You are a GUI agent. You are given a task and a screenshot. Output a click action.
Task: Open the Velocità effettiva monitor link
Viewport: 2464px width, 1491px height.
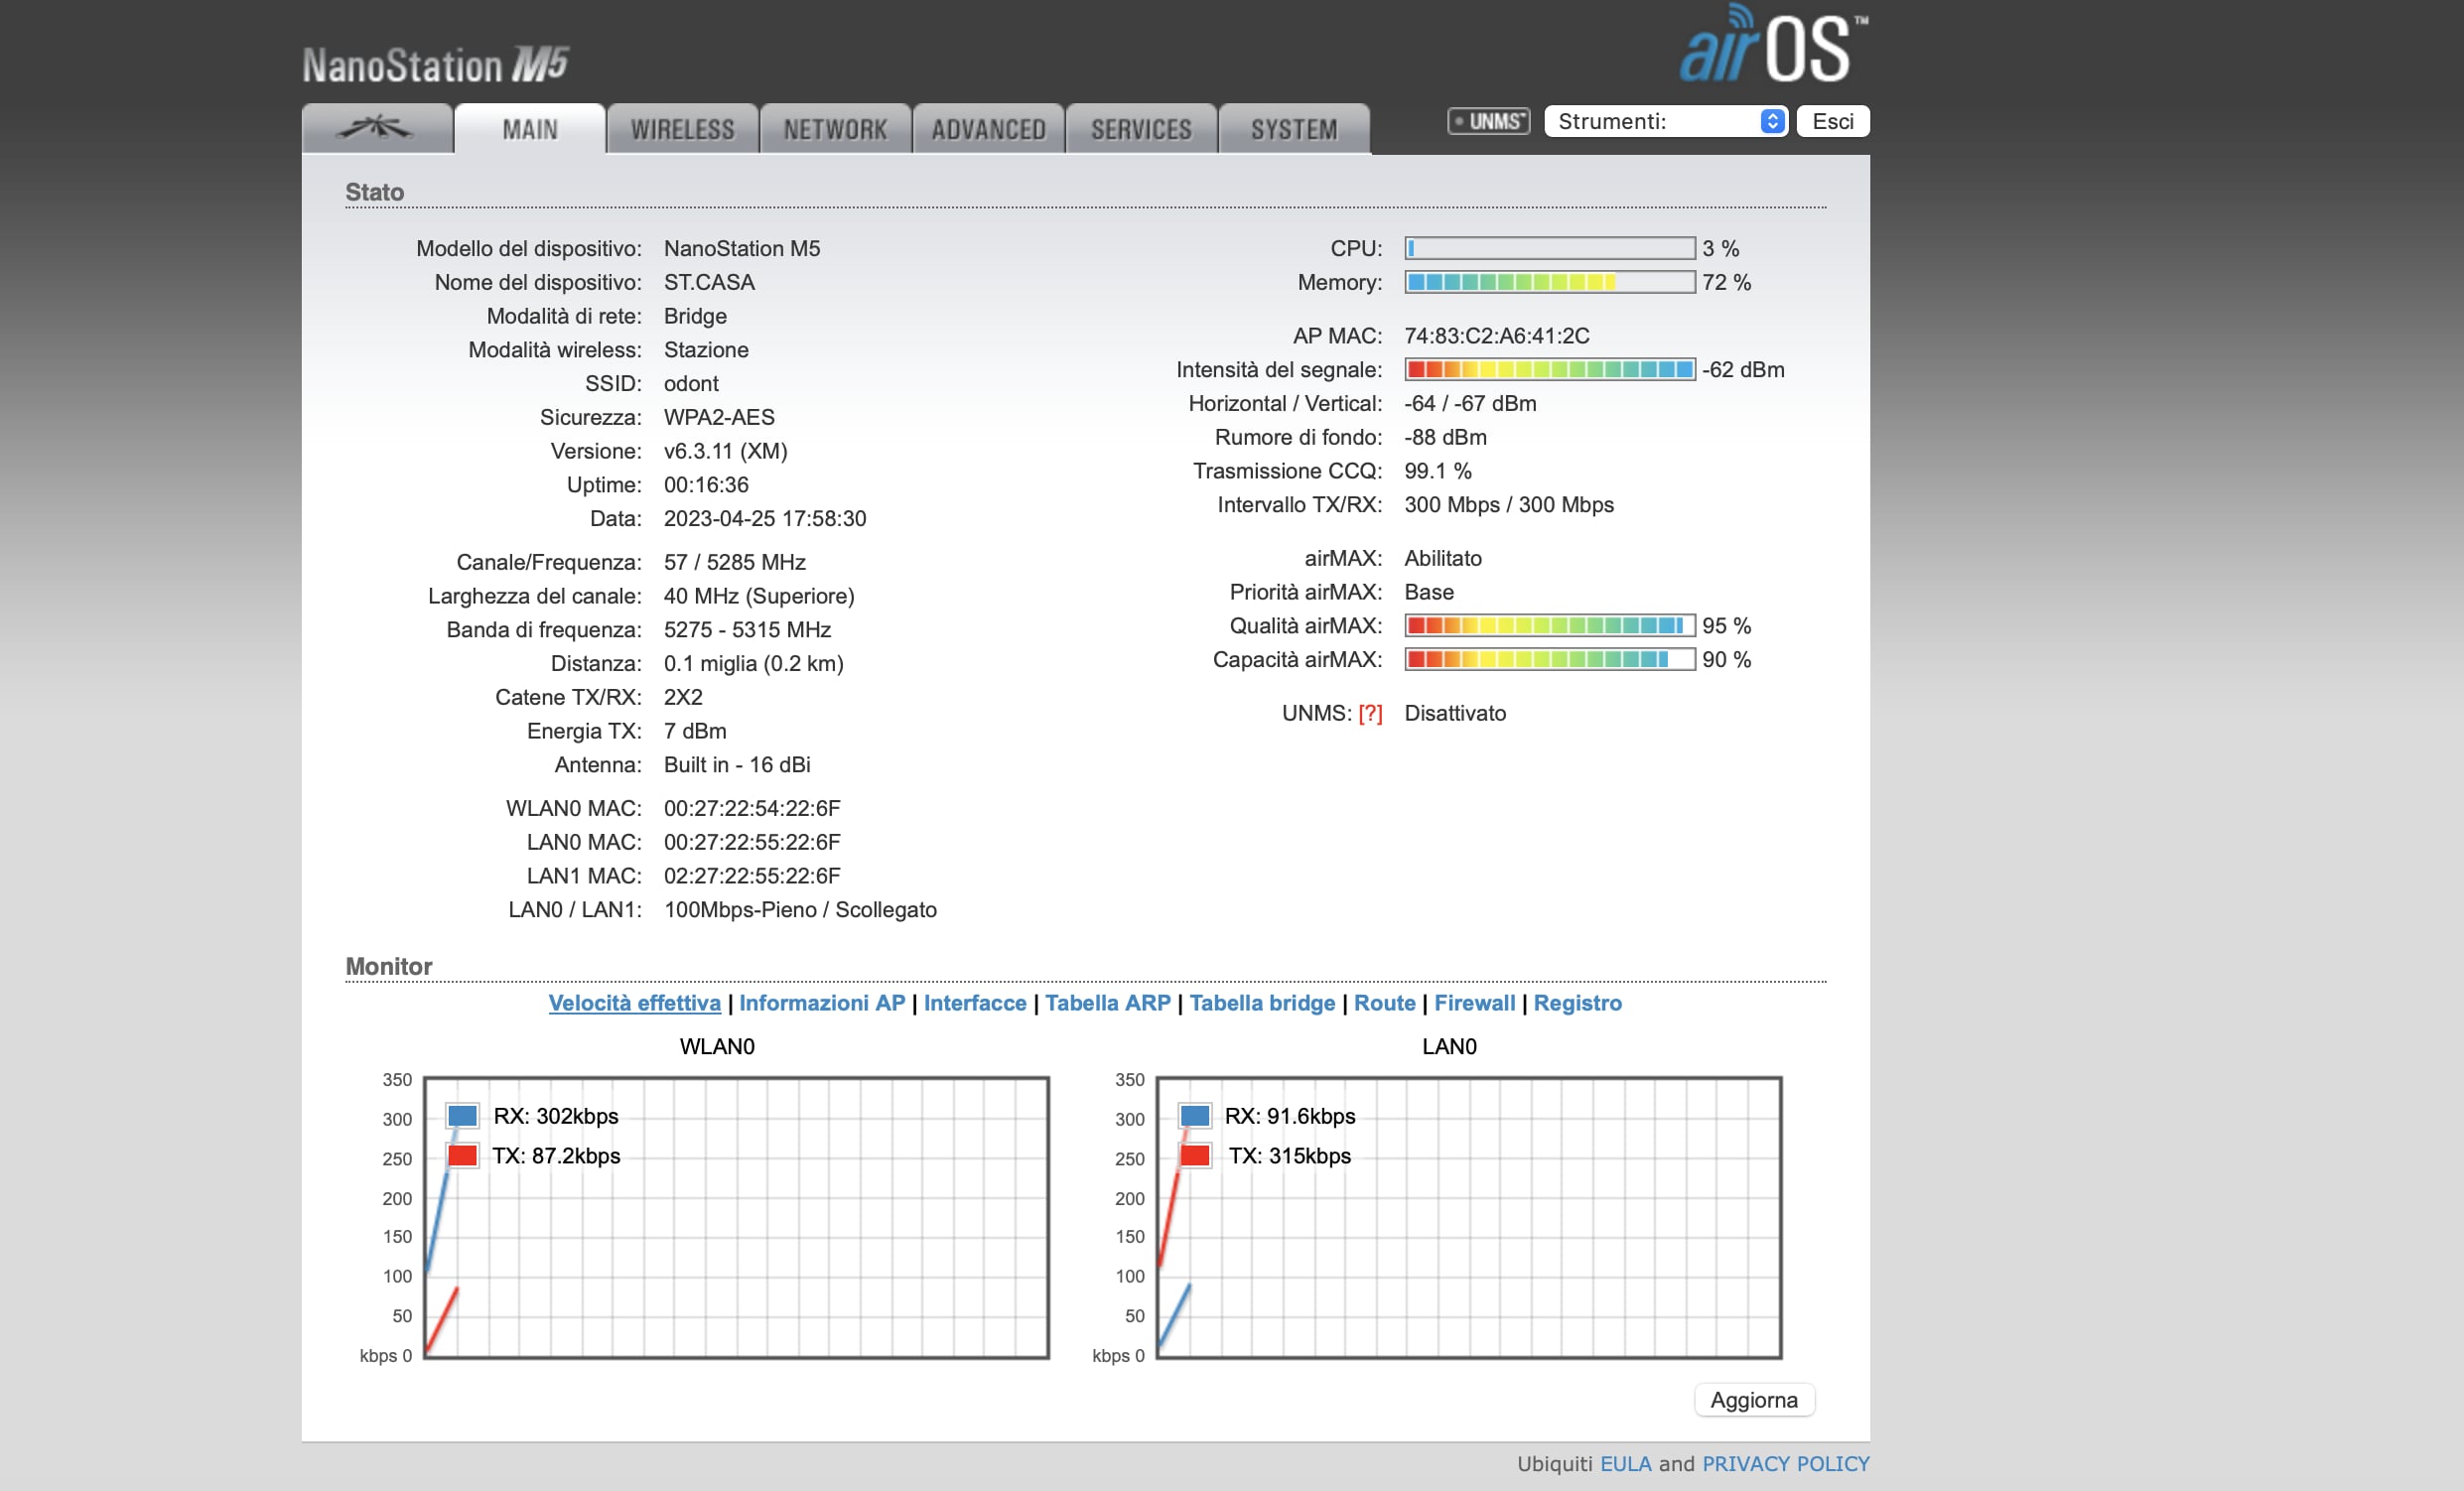click(x=634, y=1002)
